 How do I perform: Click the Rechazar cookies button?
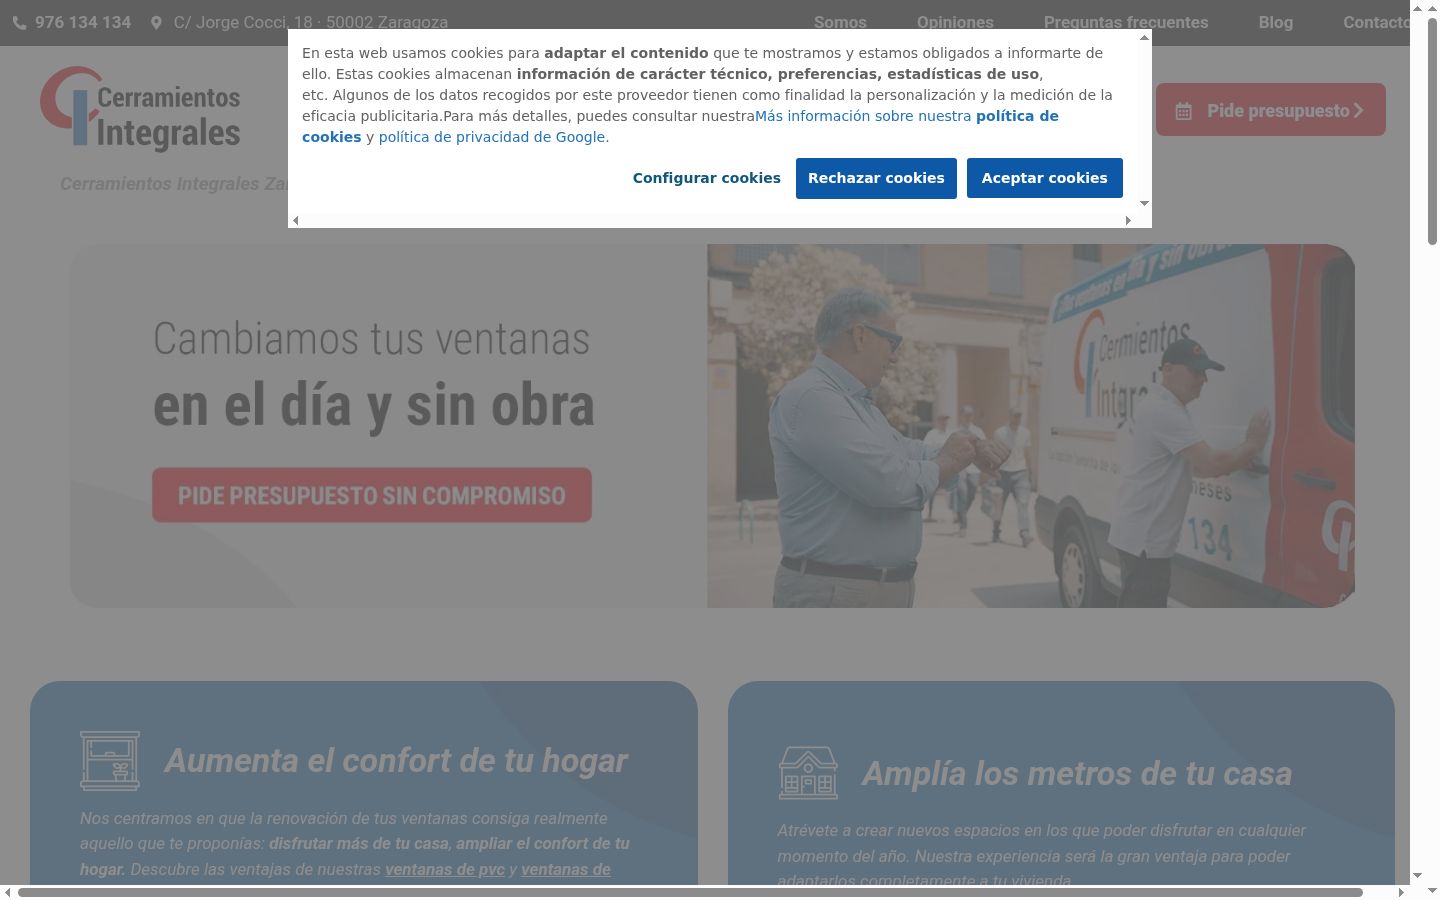(x=876, y=178)
